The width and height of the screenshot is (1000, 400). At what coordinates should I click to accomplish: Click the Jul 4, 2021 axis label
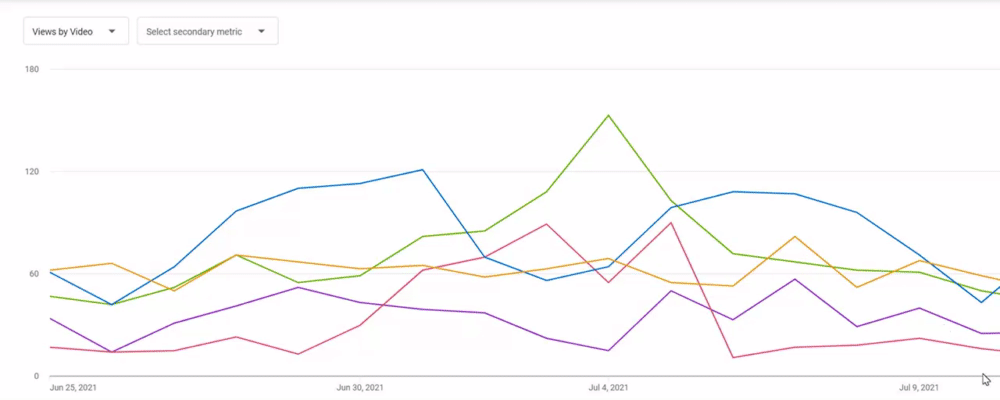(x=608, y=387)
